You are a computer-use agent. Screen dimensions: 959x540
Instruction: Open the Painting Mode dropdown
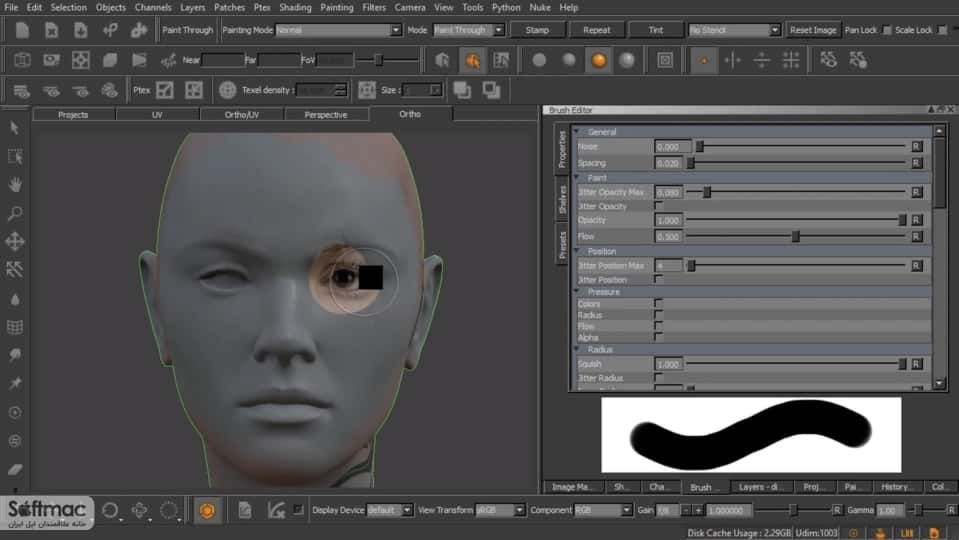pyautogui.click(x=338, y=30)
